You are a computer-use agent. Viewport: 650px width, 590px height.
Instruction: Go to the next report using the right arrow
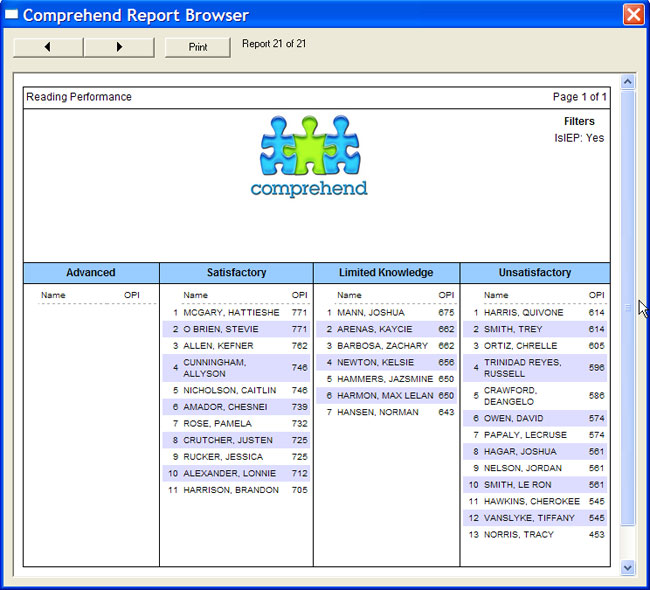pos(119,47)
